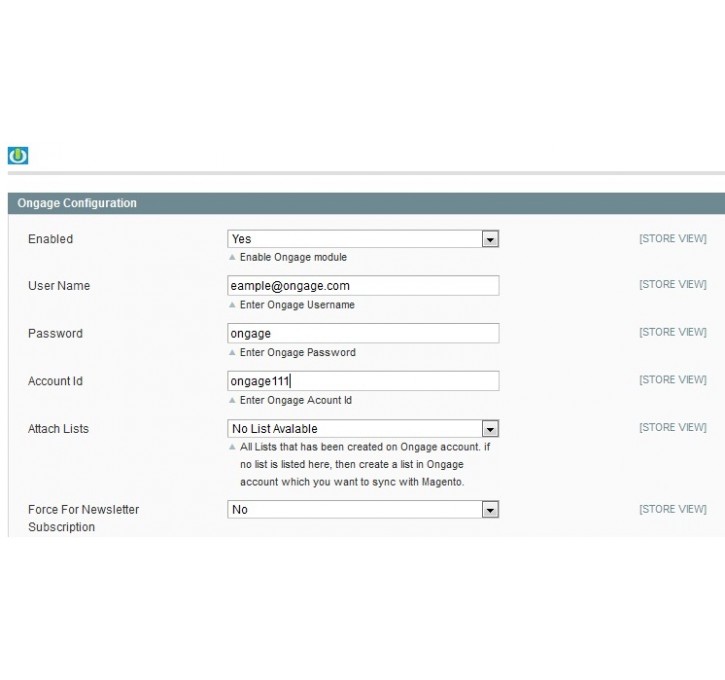Click the 'Enter Ongage Username' hint text

tap(297, 305)
